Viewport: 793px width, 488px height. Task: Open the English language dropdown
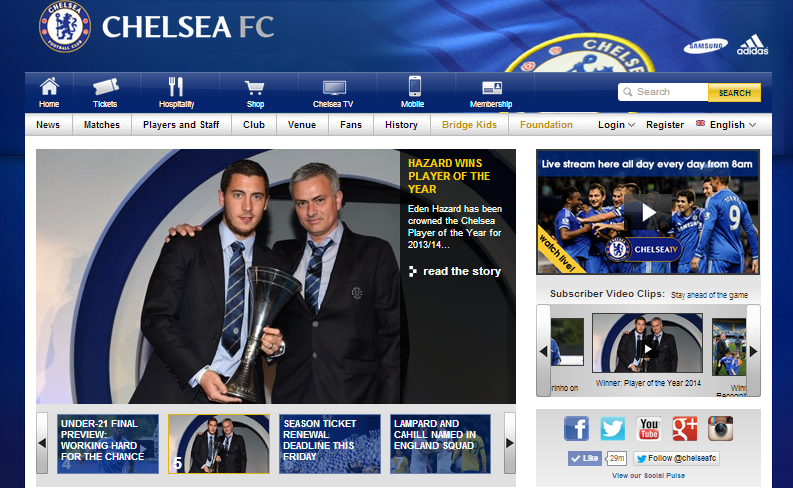tap(726, 124)
